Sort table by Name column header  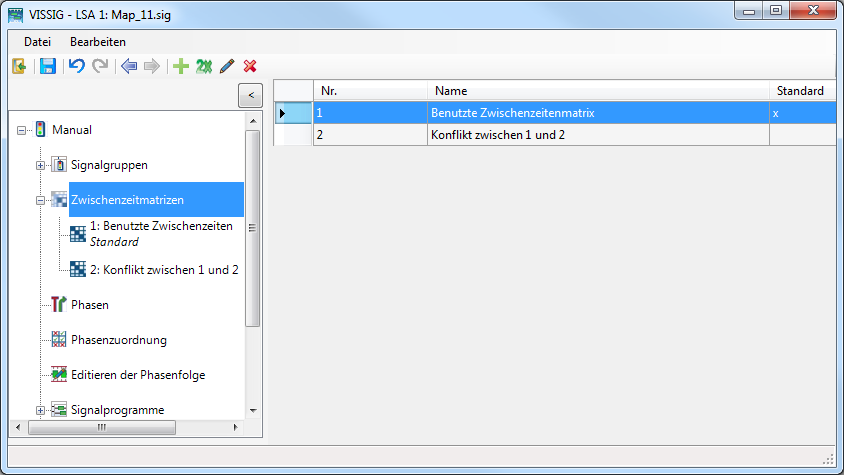pyautogui.click(x=598, y=91)
